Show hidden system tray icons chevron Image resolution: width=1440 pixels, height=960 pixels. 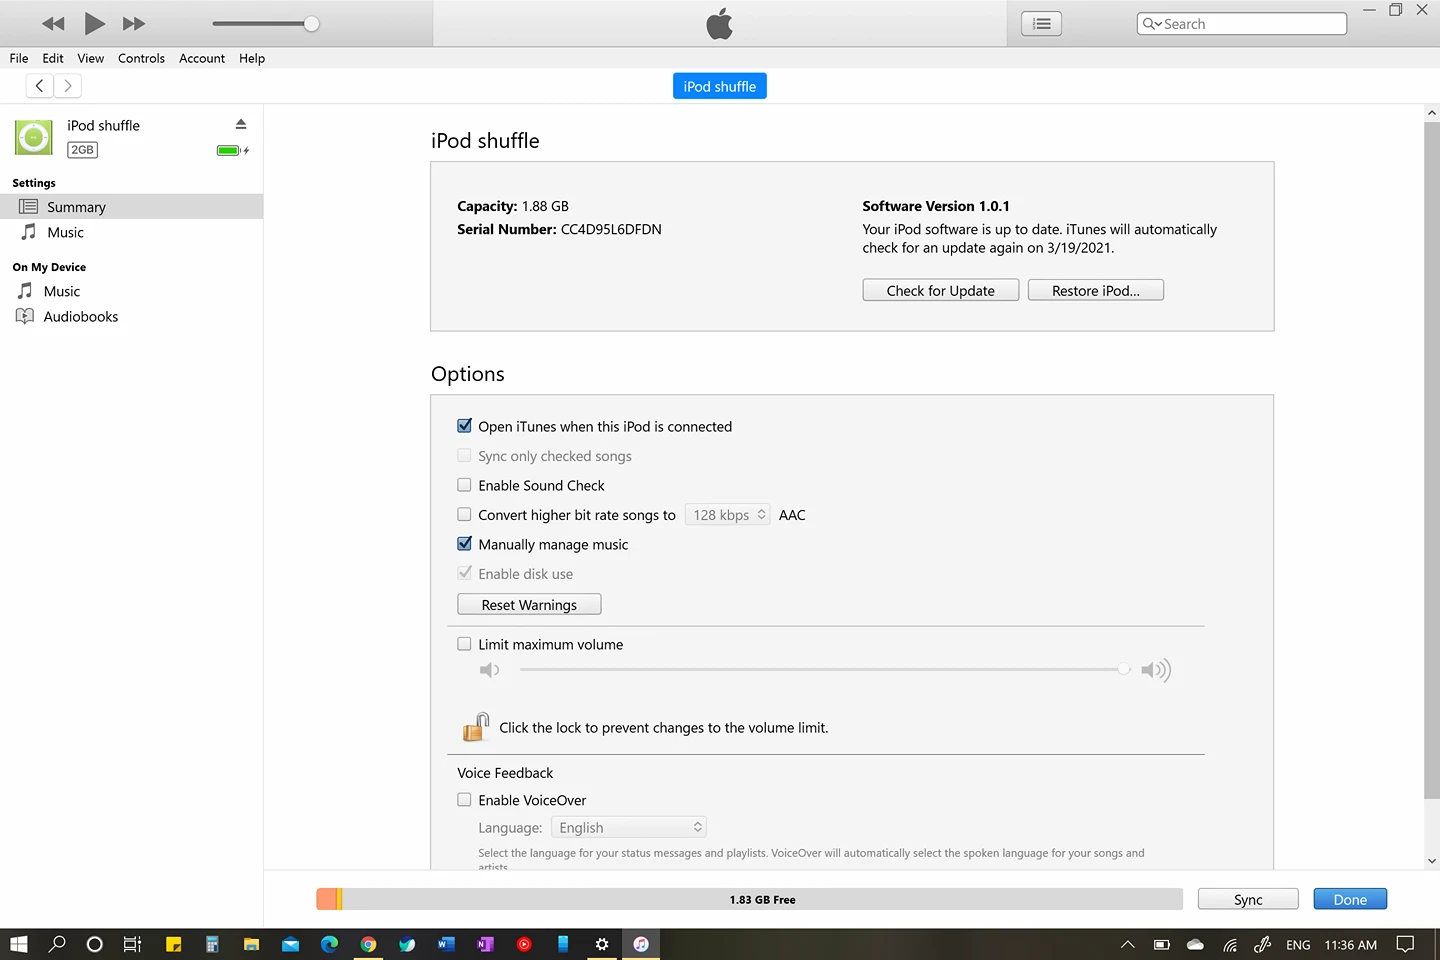click(x=1127, y=944)
